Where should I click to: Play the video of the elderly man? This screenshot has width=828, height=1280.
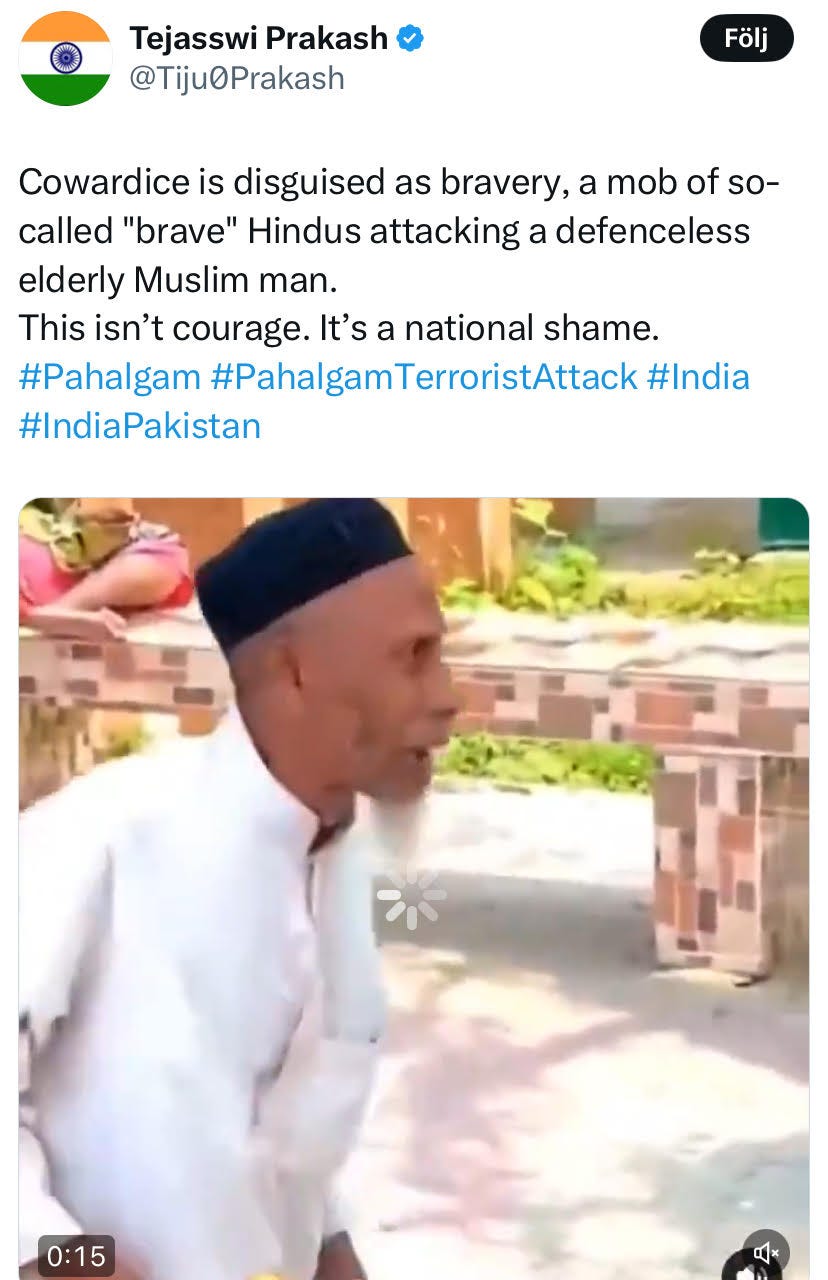[413, 888]
